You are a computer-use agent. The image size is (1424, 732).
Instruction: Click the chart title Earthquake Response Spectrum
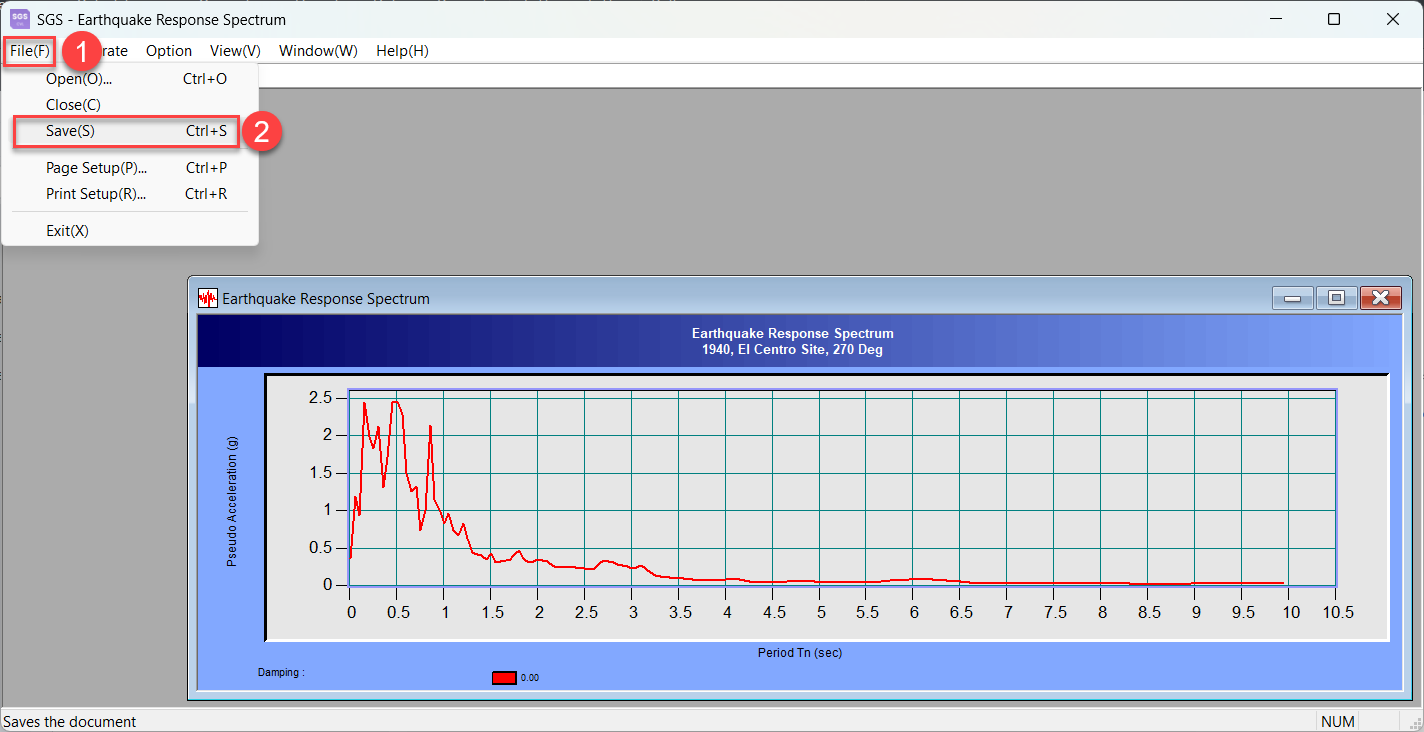pyautogui.click(x=793, y=333)
